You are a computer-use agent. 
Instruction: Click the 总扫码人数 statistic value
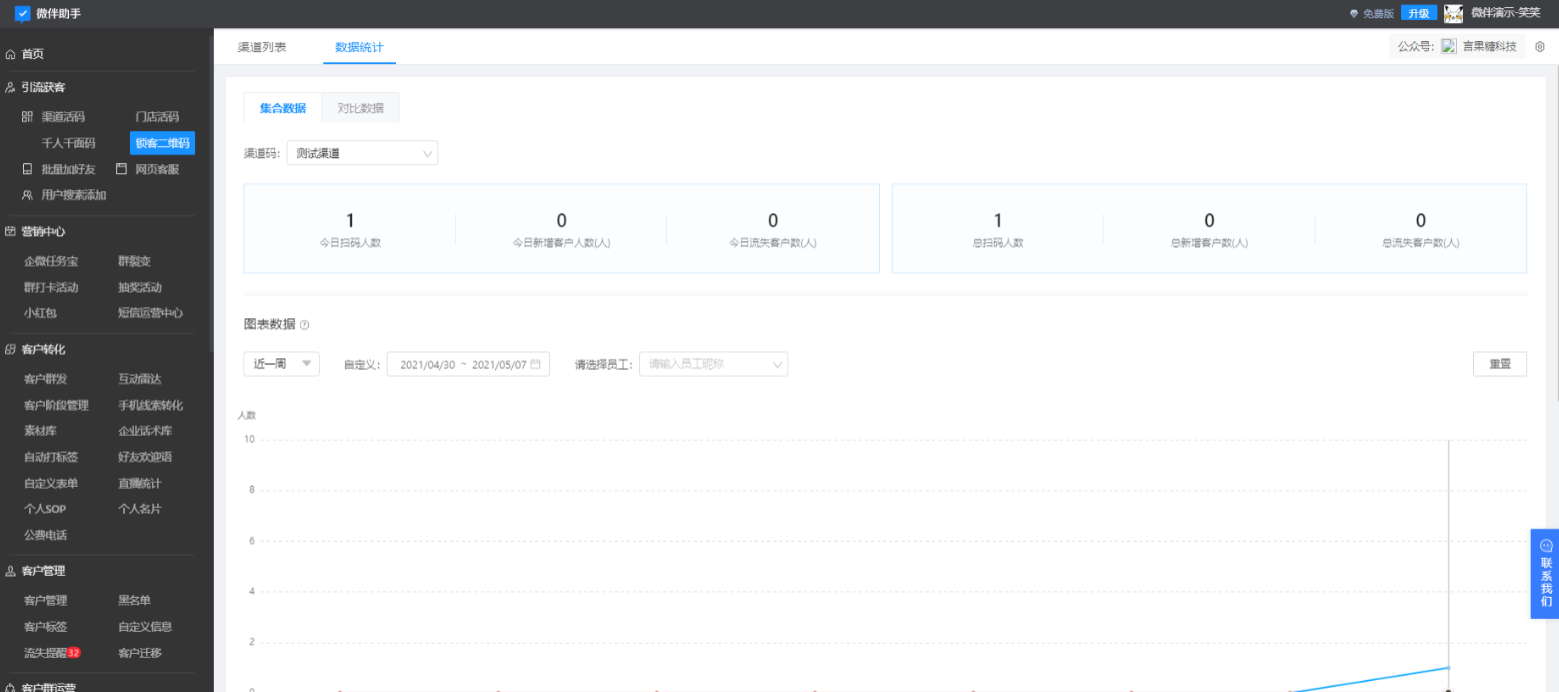click(998, 221)
